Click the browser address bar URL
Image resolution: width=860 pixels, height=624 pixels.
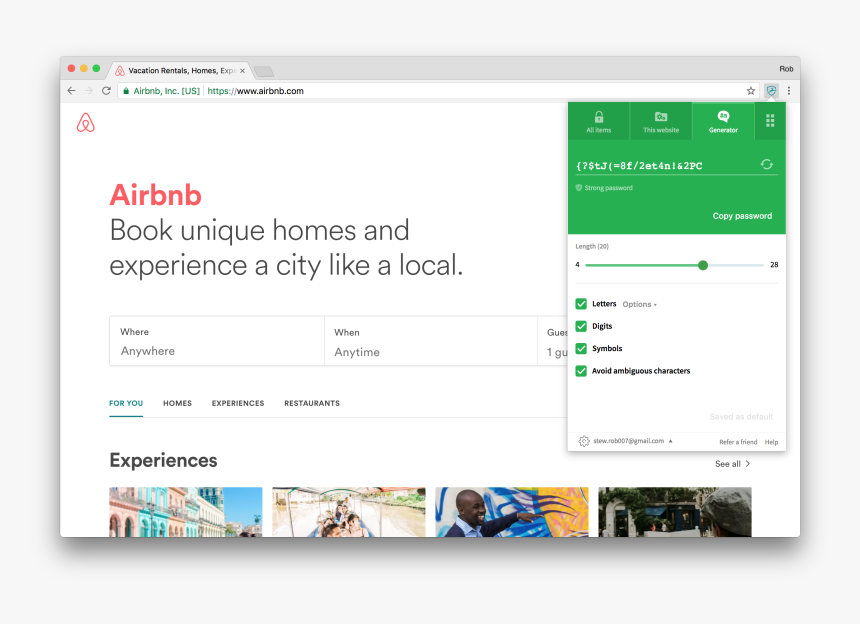(256, 91)
